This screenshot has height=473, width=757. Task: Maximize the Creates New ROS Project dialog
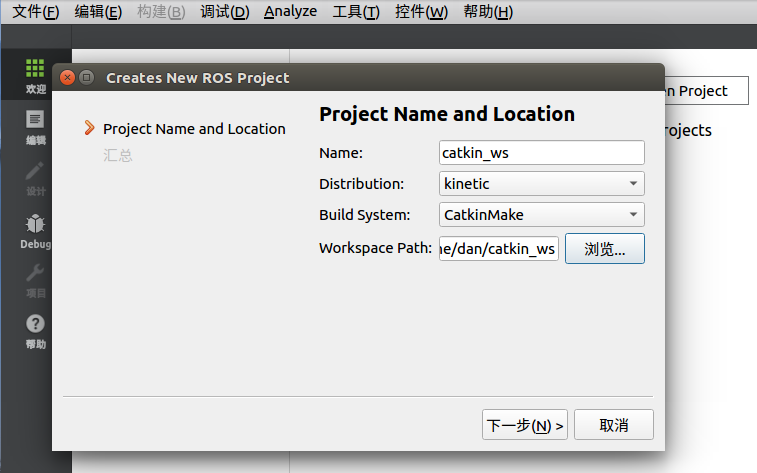click(x=87, y=78)
